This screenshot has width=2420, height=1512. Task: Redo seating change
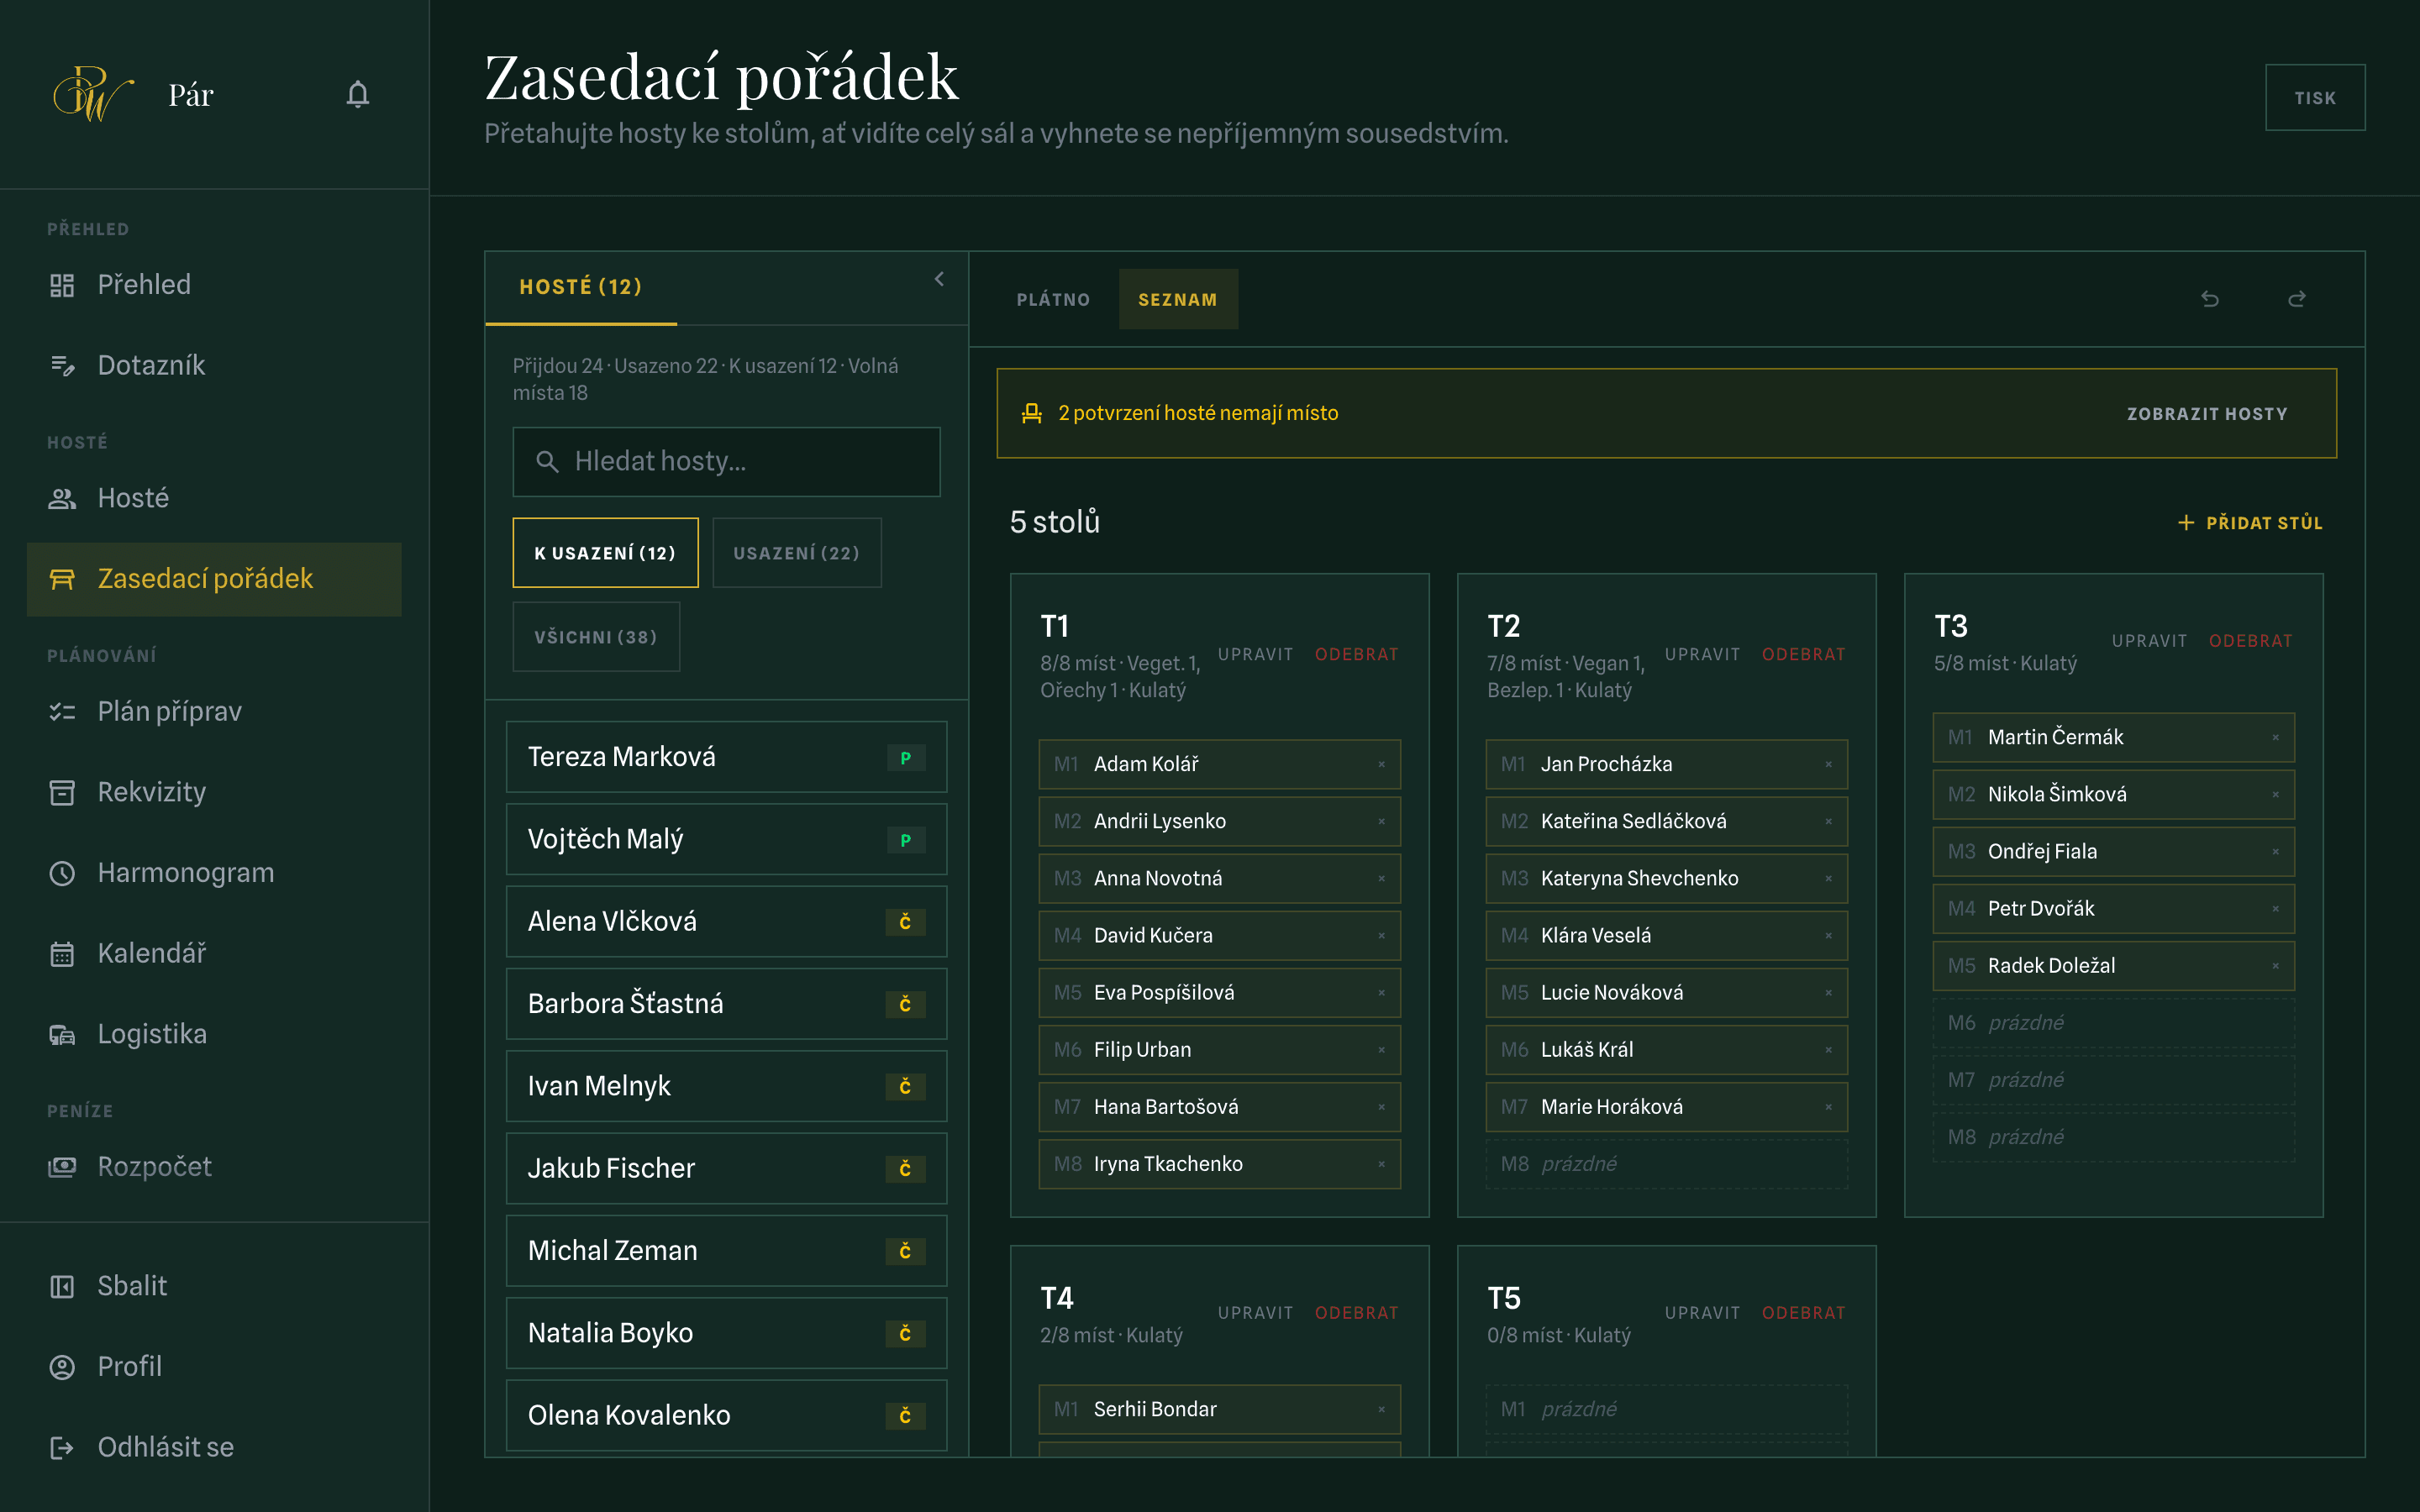(x=2297, y=299)
